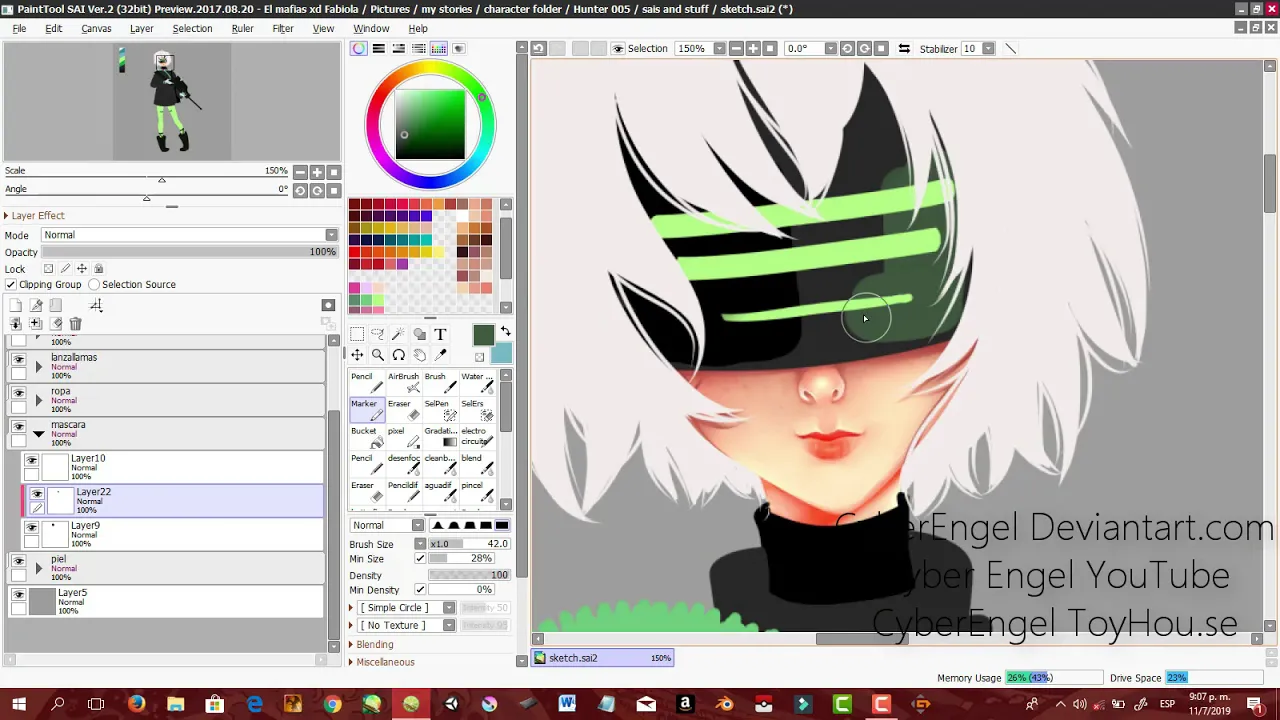This screenshot has height=720, width=1280.
Task: Open the Filter menu
Action: tap(283, 28)
